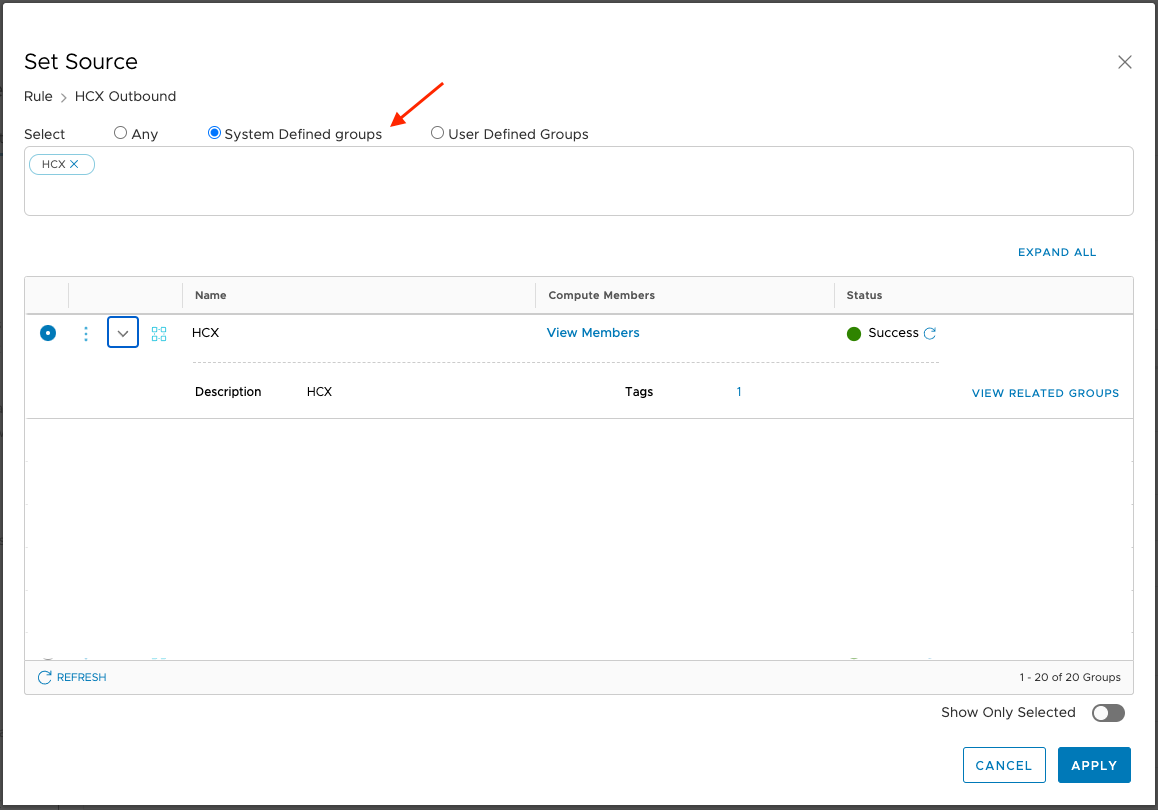Apply the source selection
Screen dimensions: 1158x810
tap(1094, 765)
